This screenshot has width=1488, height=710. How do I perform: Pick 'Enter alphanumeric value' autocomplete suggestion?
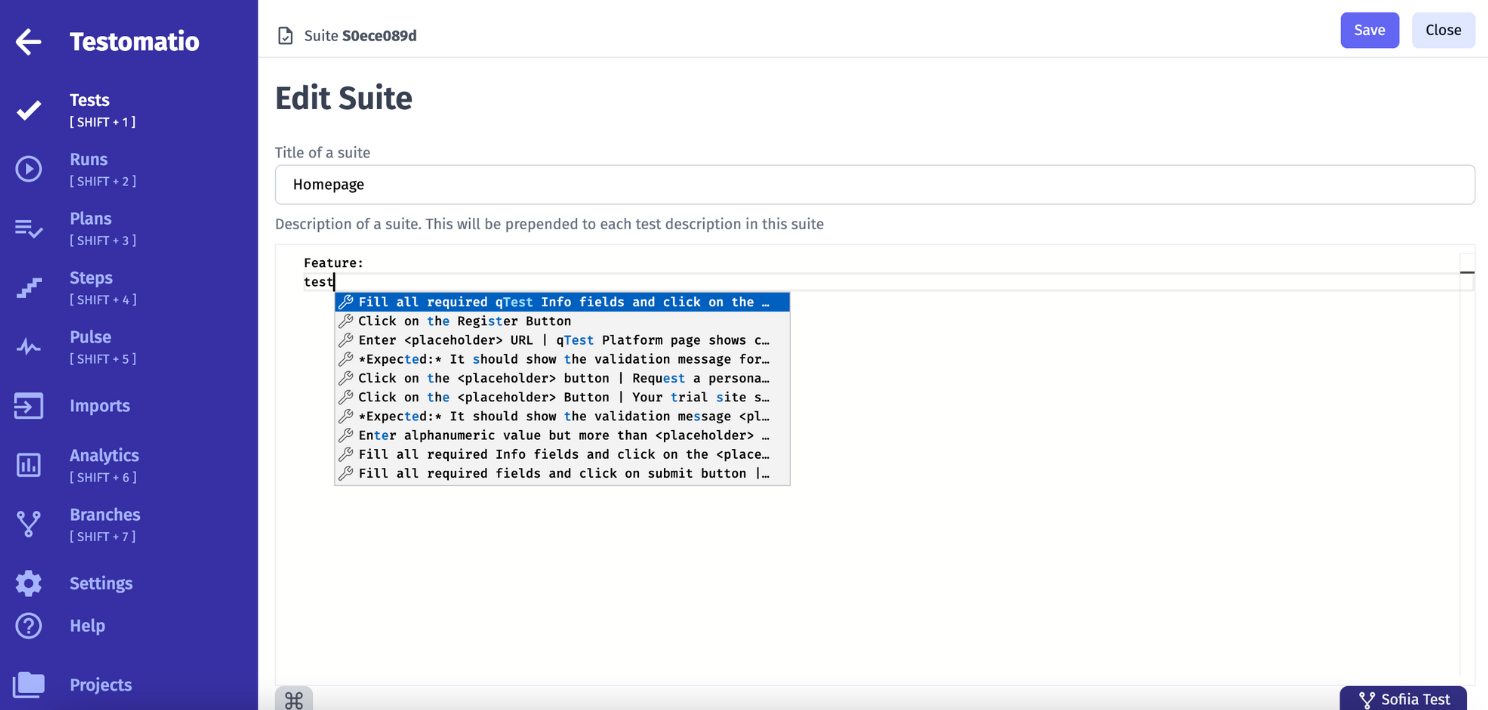(563, 435)
